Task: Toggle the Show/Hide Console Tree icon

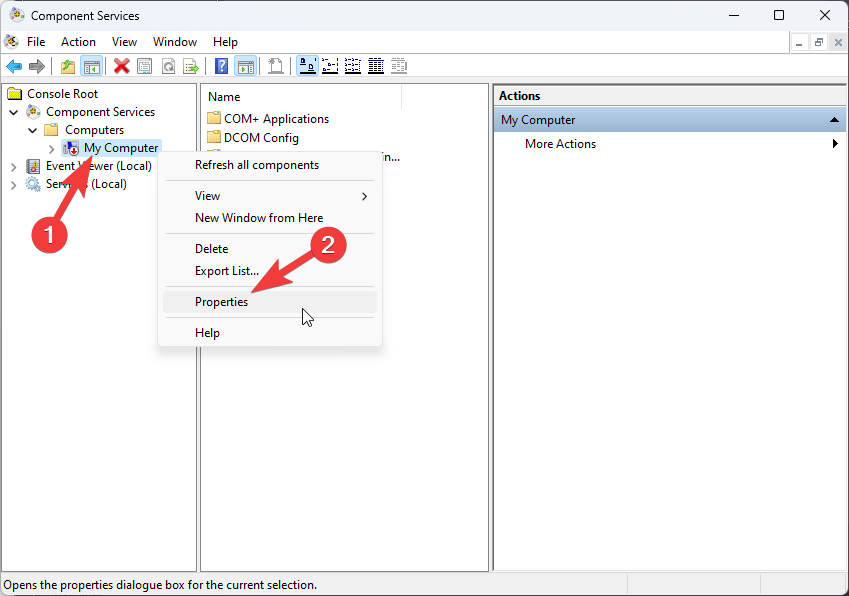Action: [91, 66]
